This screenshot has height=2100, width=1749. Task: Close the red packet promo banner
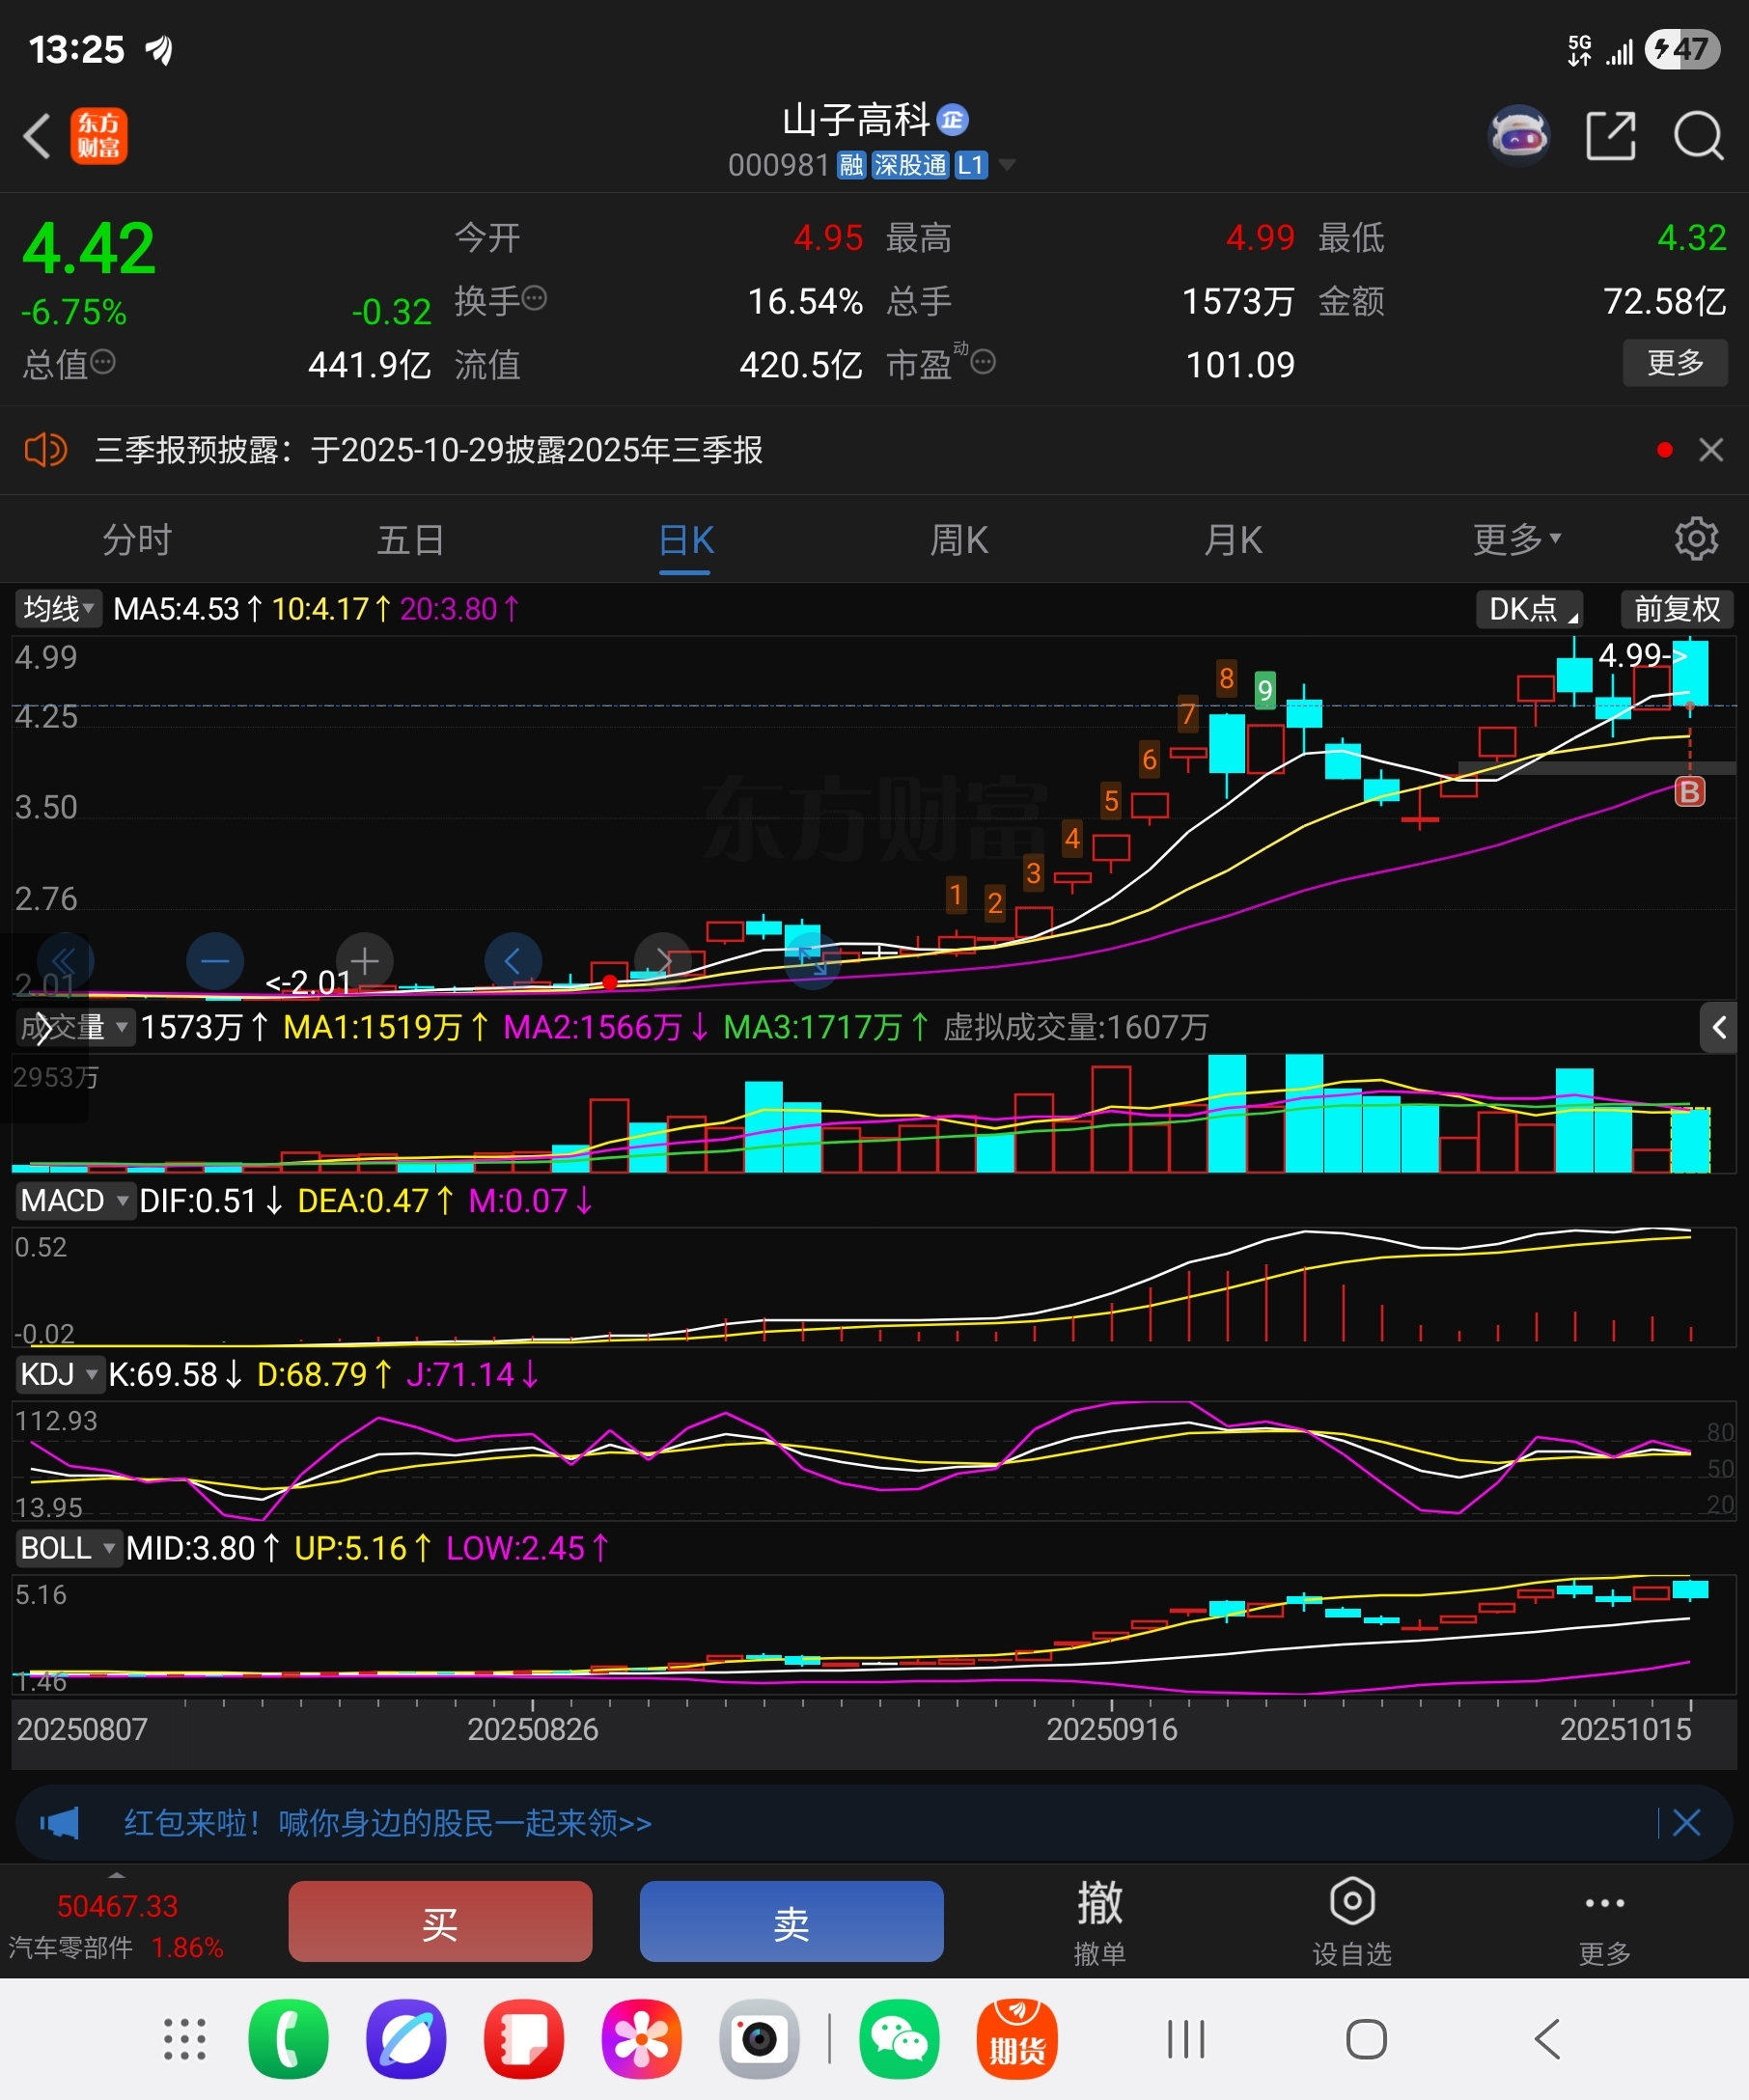coord(1687,1822)
